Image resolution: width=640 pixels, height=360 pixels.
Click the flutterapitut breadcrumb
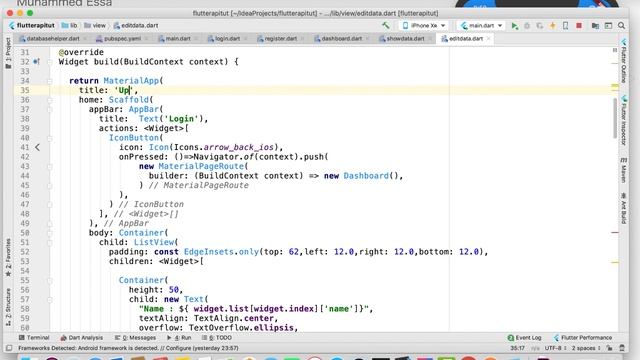click(x=32, y=26)
